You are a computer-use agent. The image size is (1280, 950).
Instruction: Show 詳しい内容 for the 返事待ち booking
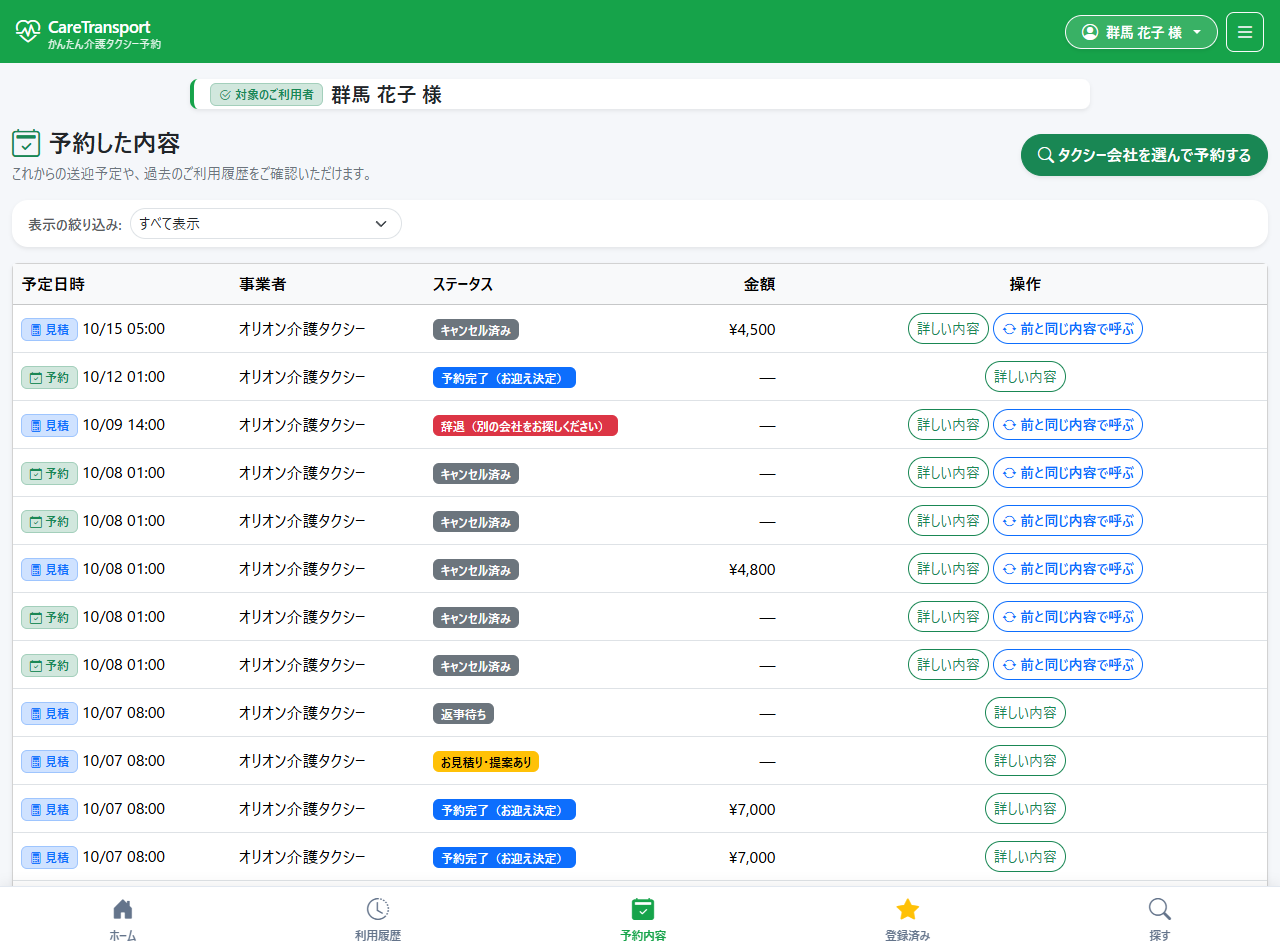pyautogui.click(x=1025, y=713)
